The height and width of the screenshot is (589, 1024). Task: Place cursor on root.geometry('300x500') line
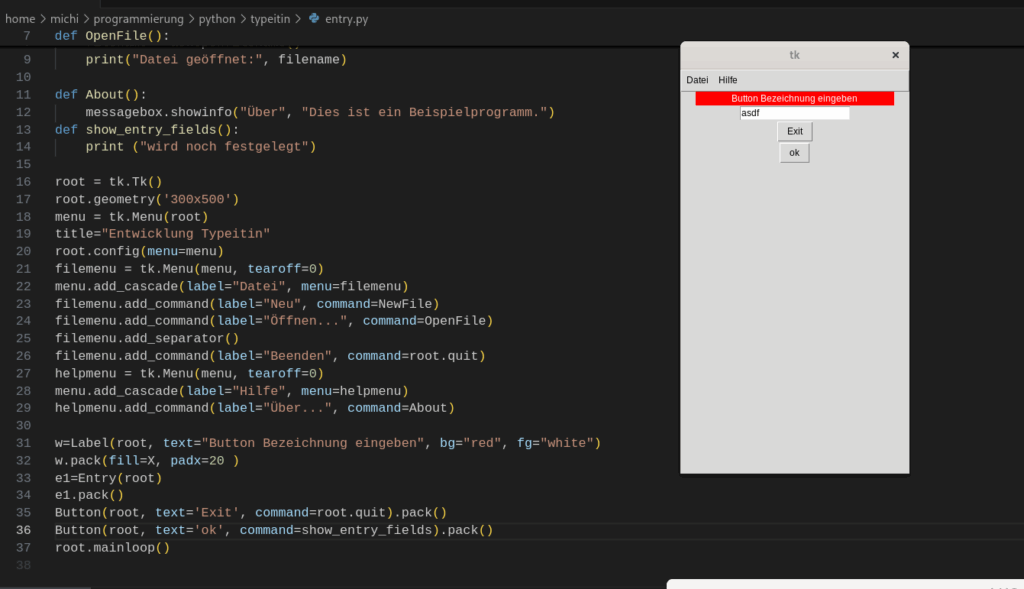pos(147,199)
